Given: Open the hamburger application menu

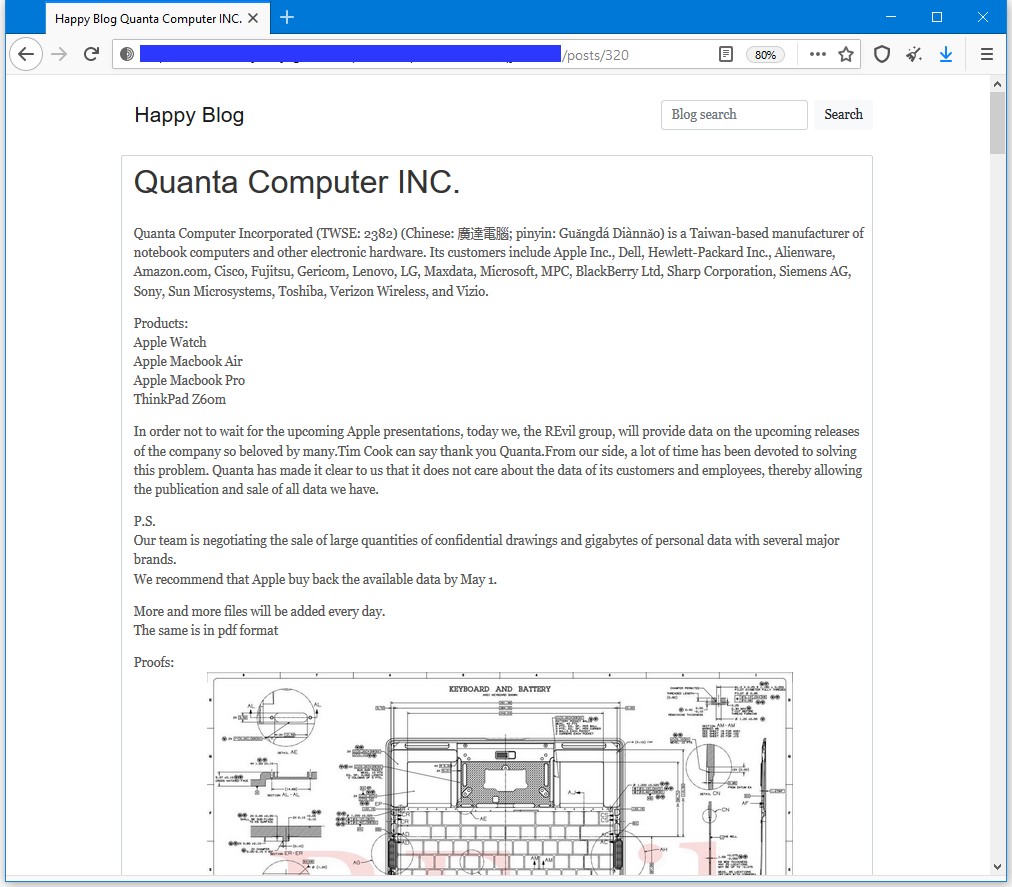Looking at the screenshot, I should 987,54.
